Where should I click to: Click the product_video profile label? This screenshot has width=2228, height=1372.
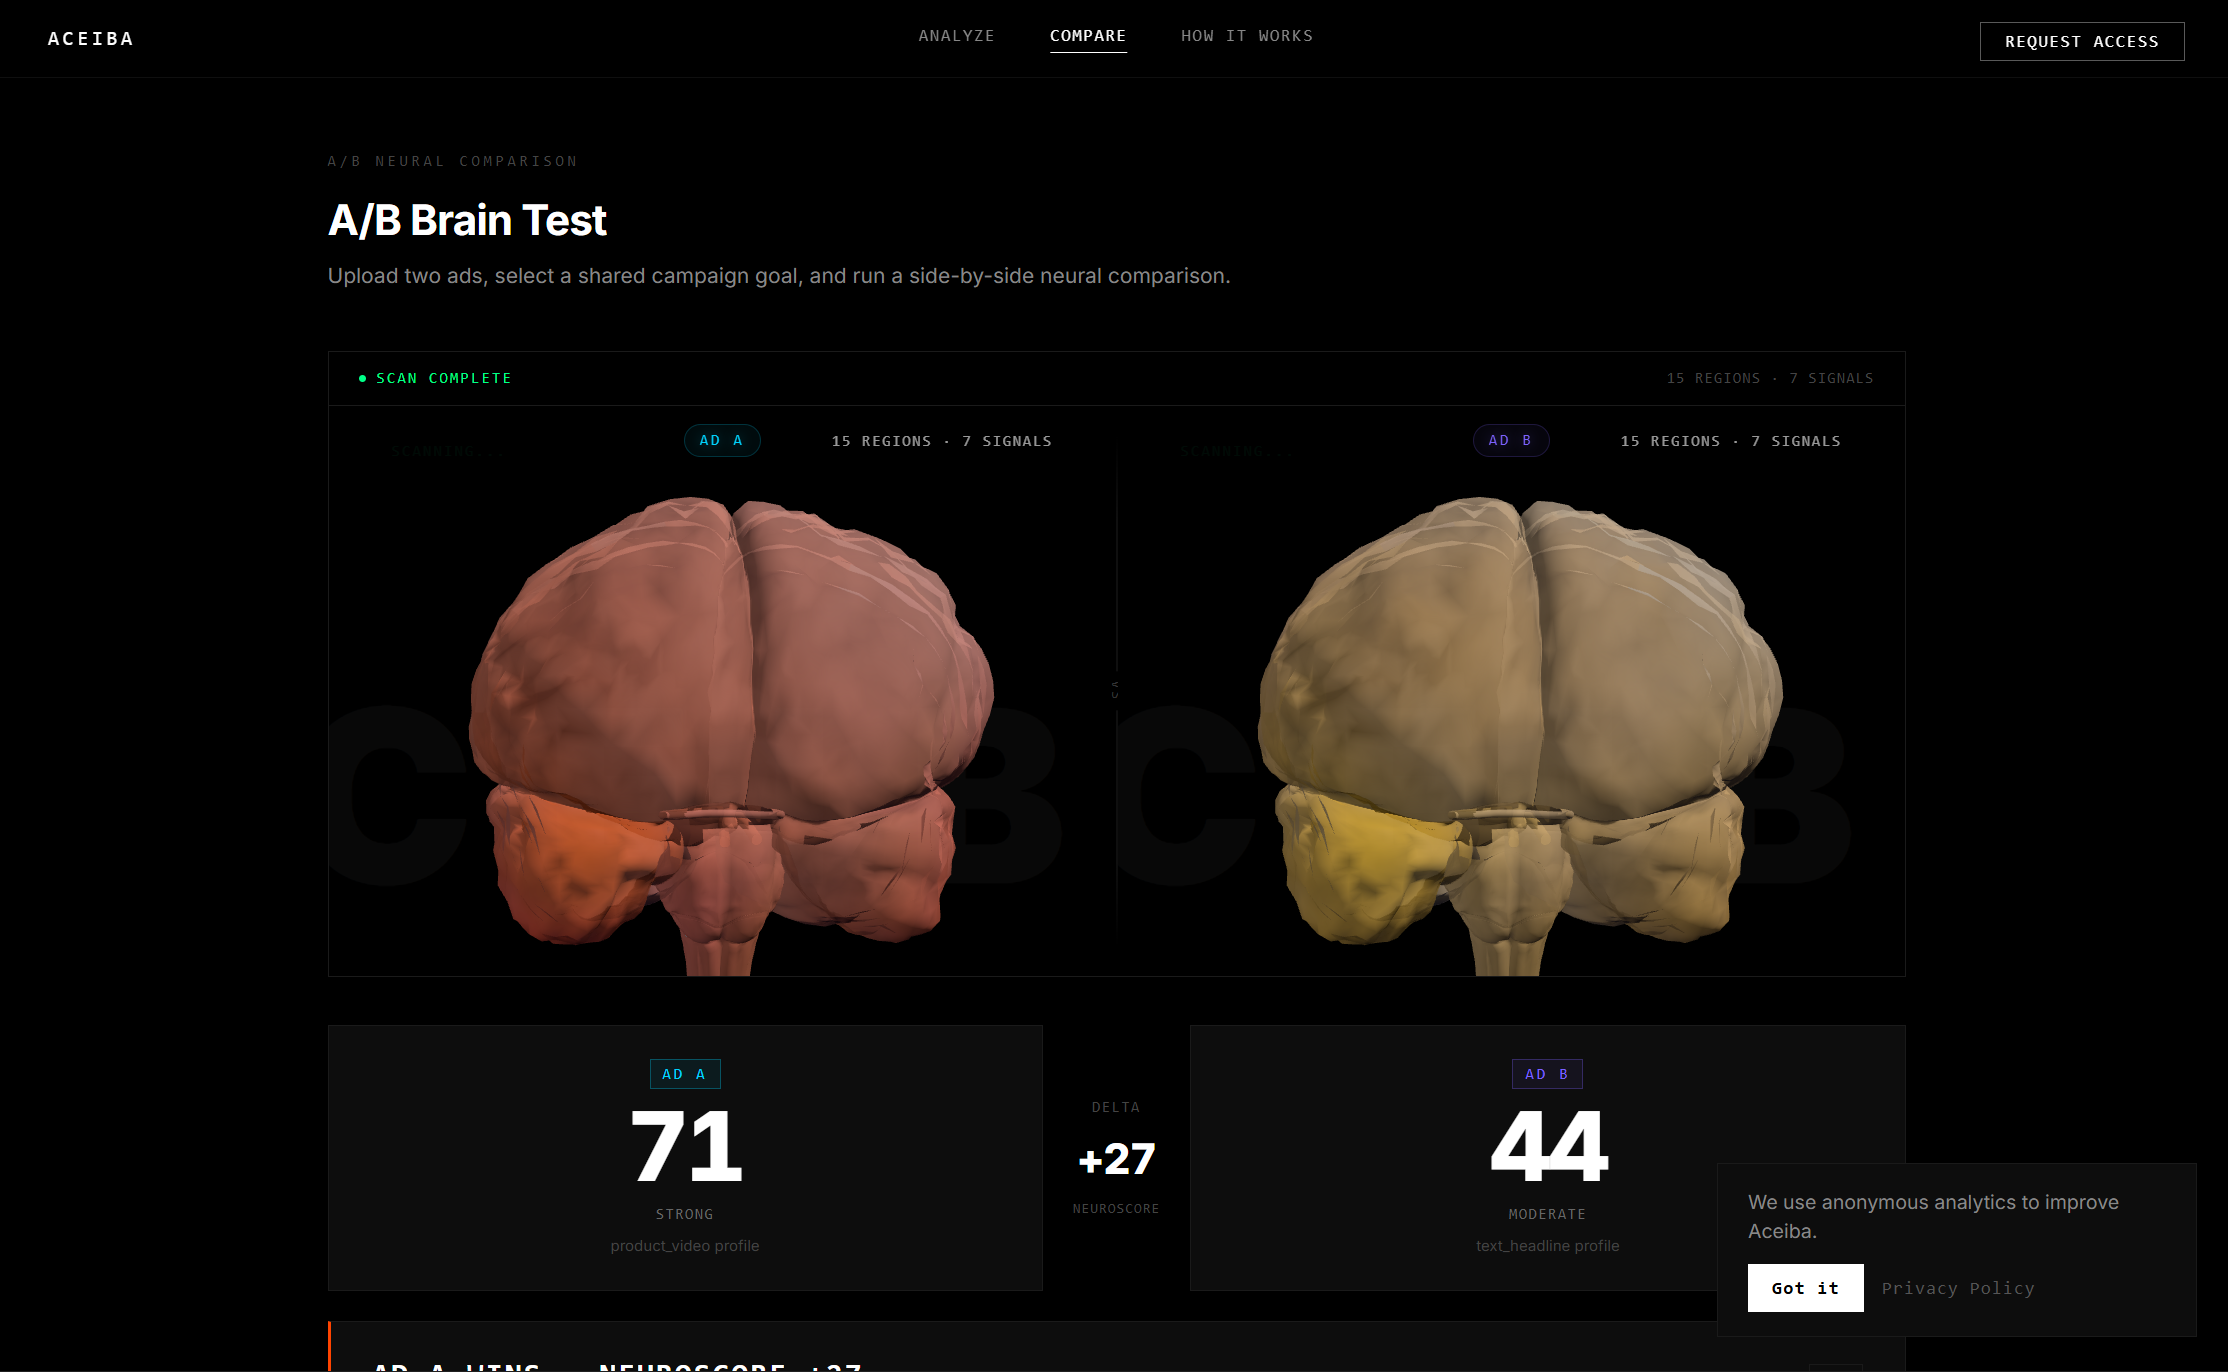point(684,1246)
